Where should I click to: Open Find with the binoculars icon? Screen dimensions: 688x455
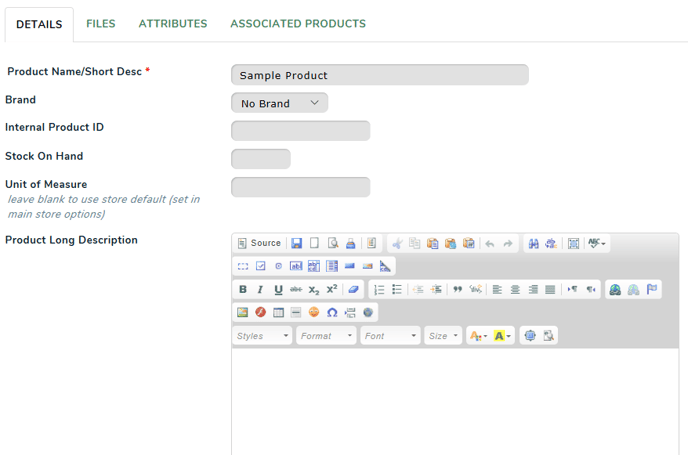[534, 243]
